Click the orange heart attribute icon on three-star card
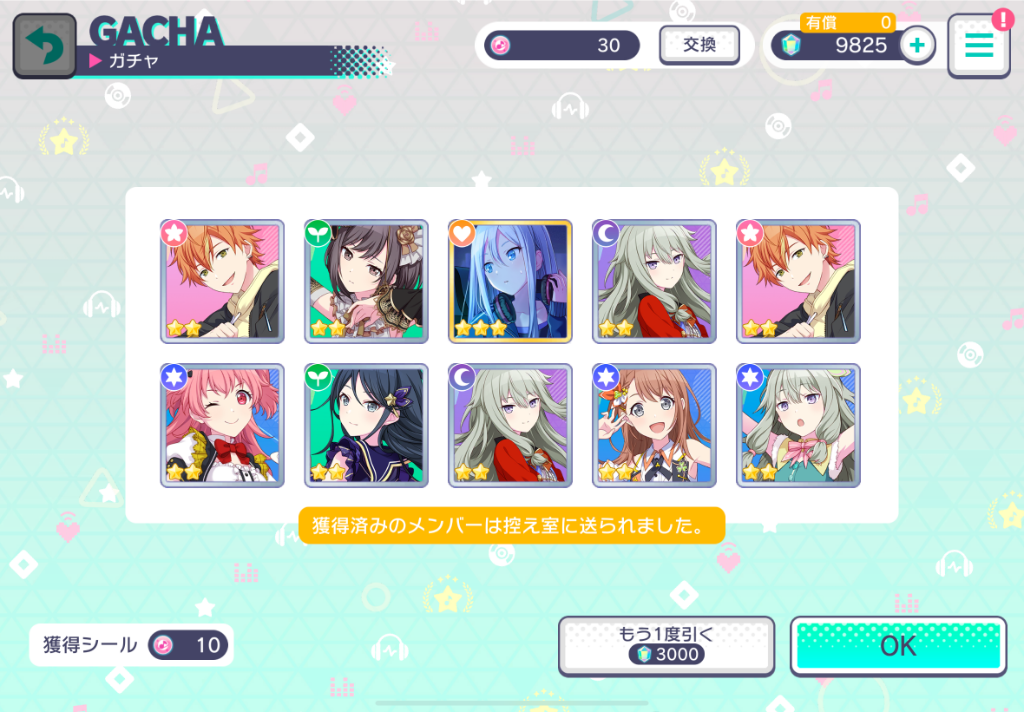1024x712 pixels. click(x=462, y=233)
